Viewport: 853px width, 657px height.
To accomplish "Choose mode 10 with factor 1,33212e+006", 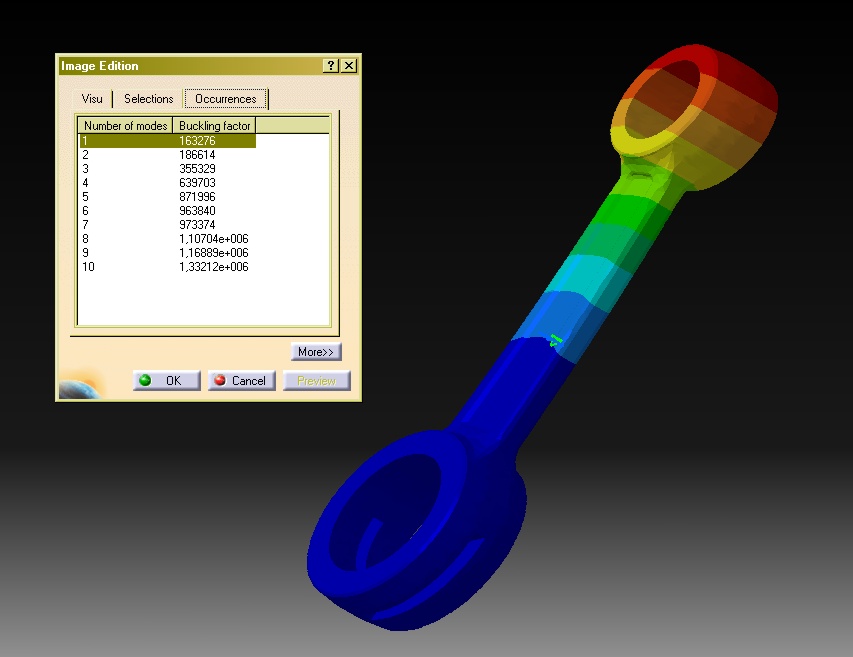I will pyautogui.click(x=167, y=267).
